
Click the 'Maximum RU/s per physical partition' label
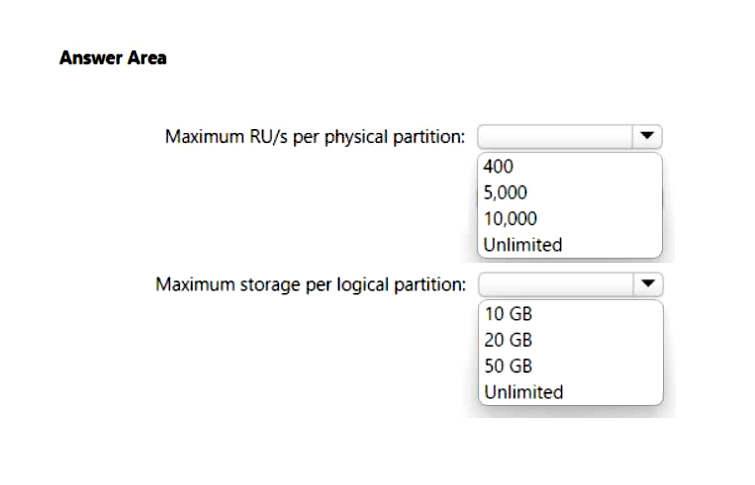315,136
